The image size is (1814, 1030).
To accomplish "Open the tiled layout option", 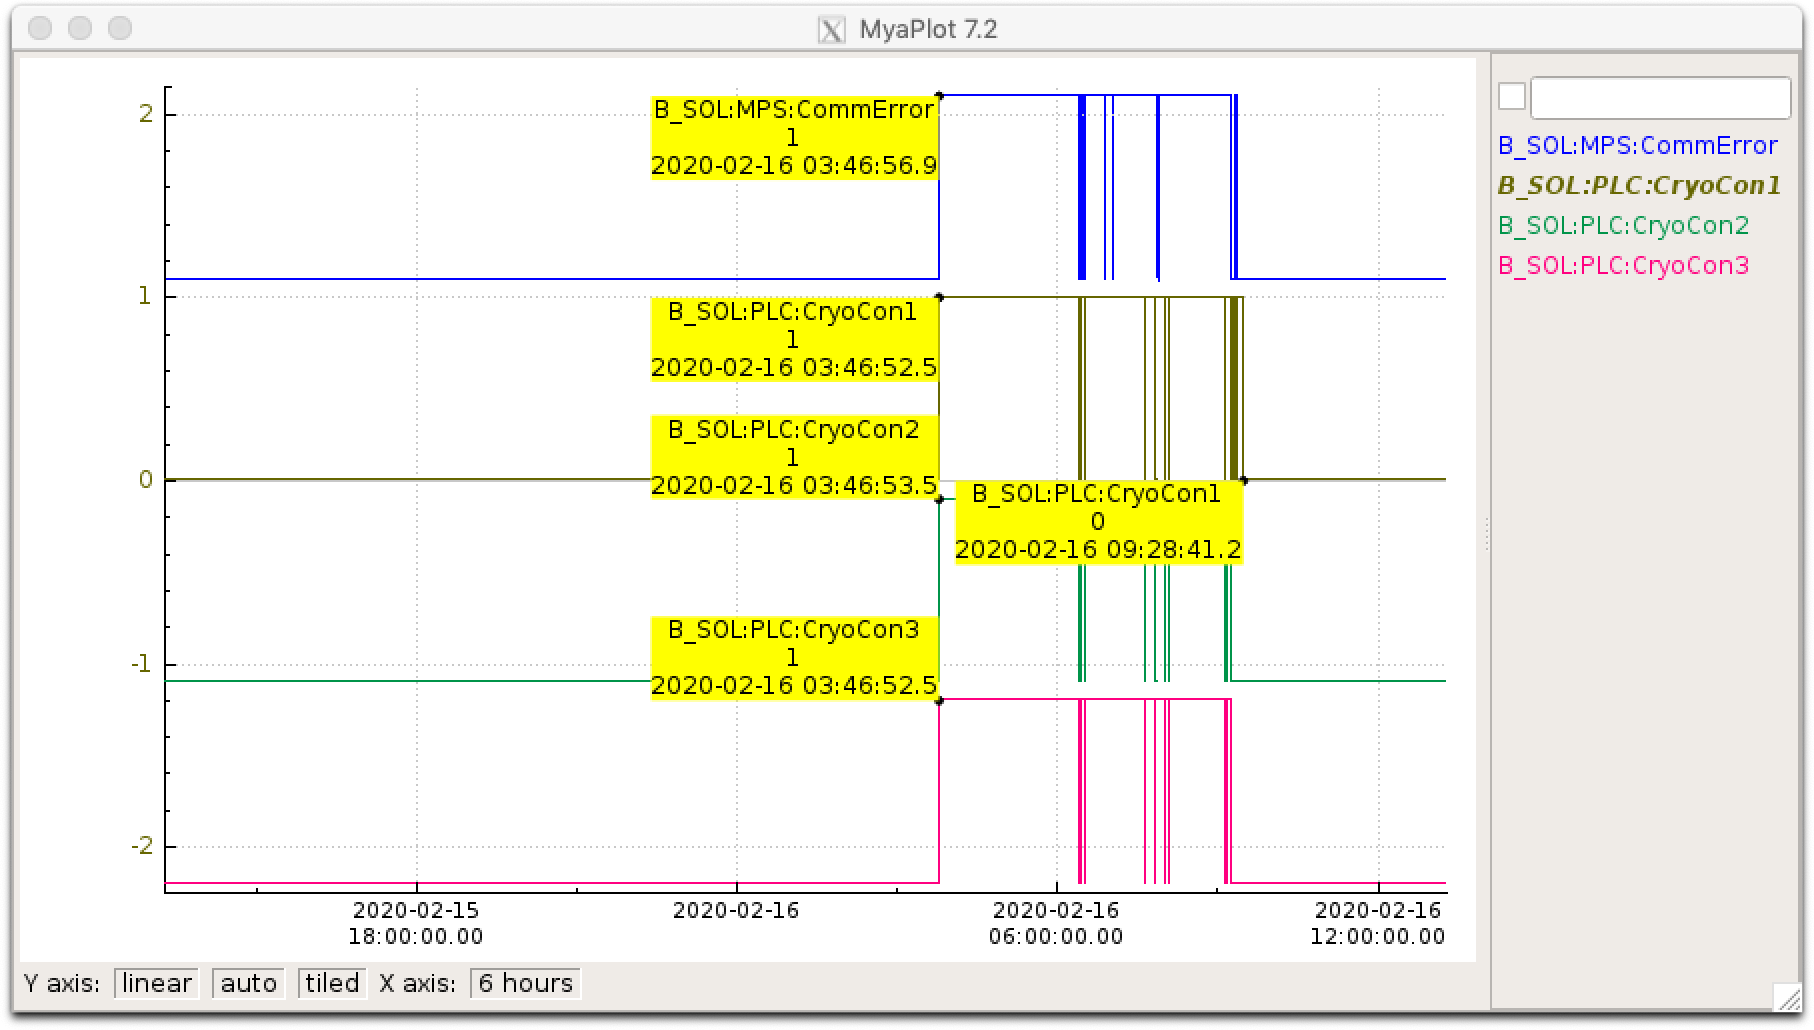I will 332,984.
